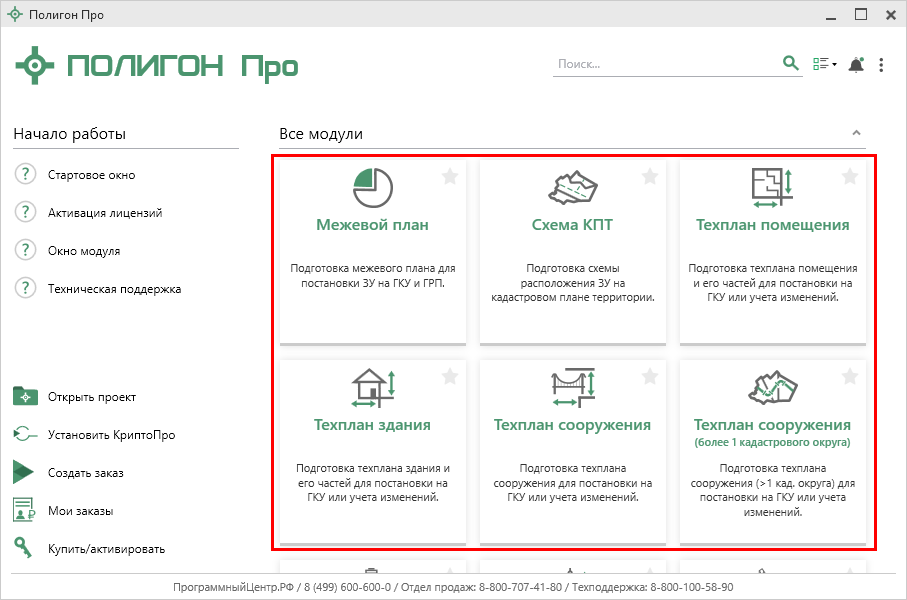Collapse the Все модули section
Screen dimensions: 907x600
[x=855, y=133]
